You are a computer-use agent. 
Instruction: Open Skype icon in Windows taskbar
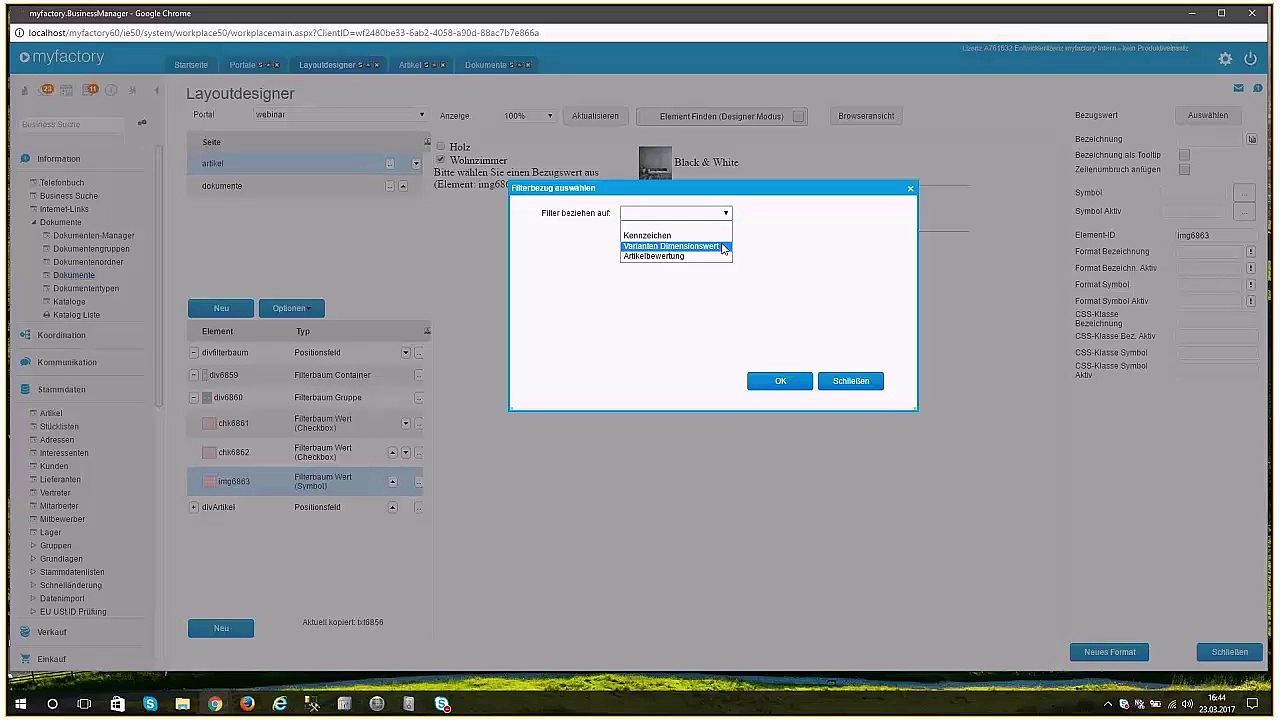click(150, 704)
